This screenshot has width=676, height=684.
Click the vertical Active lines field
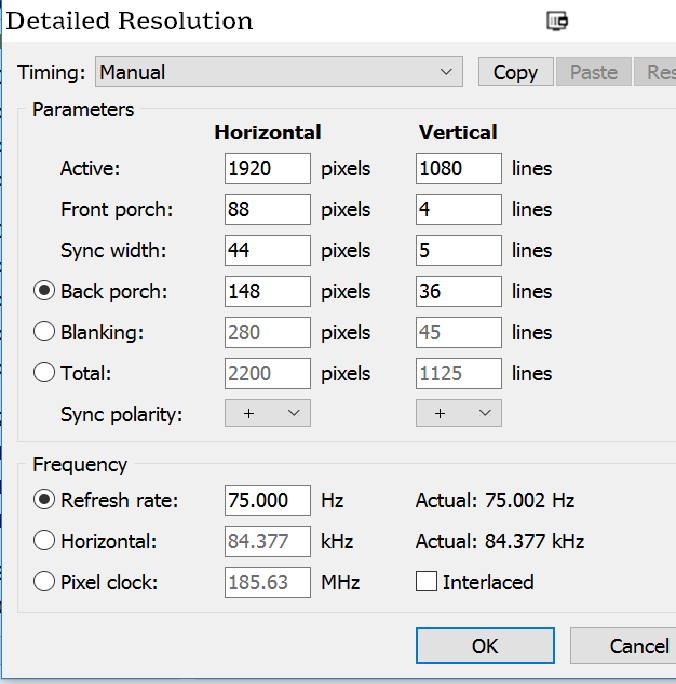pyautogui.click(x=459, y=168)
